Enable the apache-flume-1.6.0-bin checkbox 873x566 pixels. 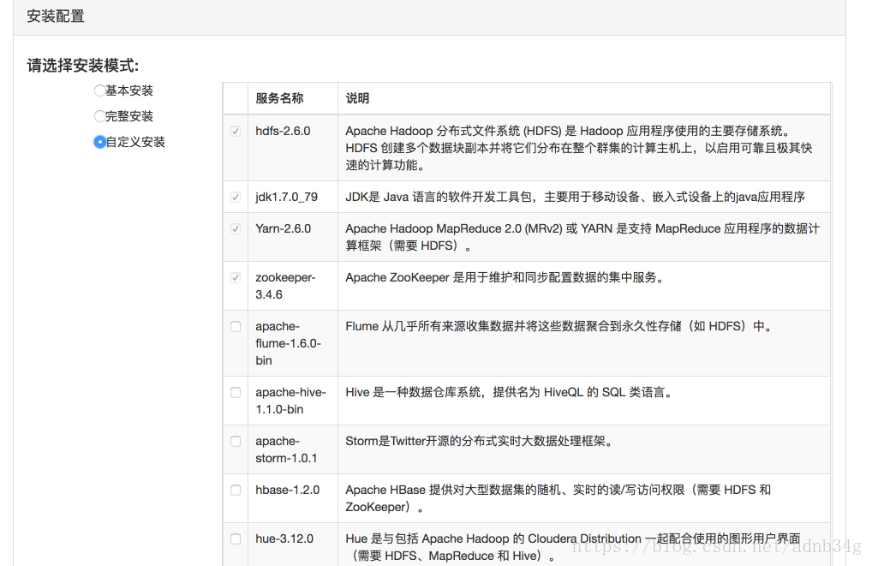[235, 327]
